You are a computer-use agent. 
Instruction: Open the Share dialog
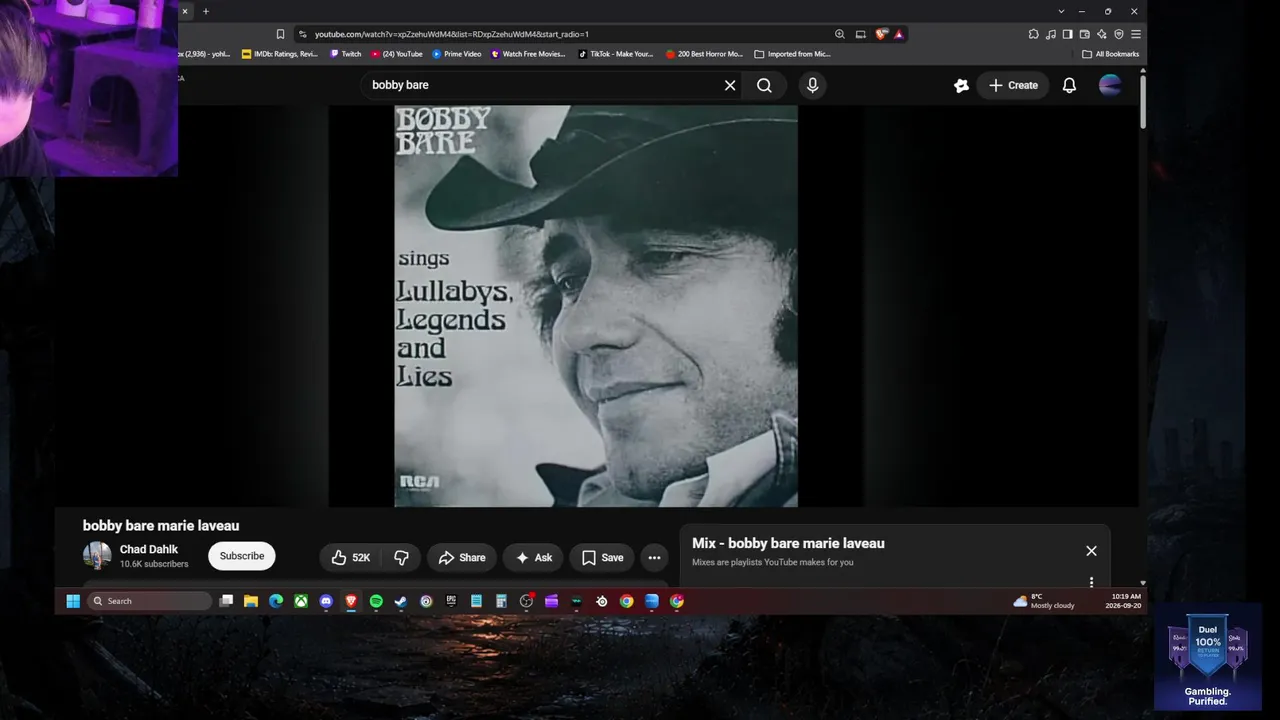[x=462, y=558]
